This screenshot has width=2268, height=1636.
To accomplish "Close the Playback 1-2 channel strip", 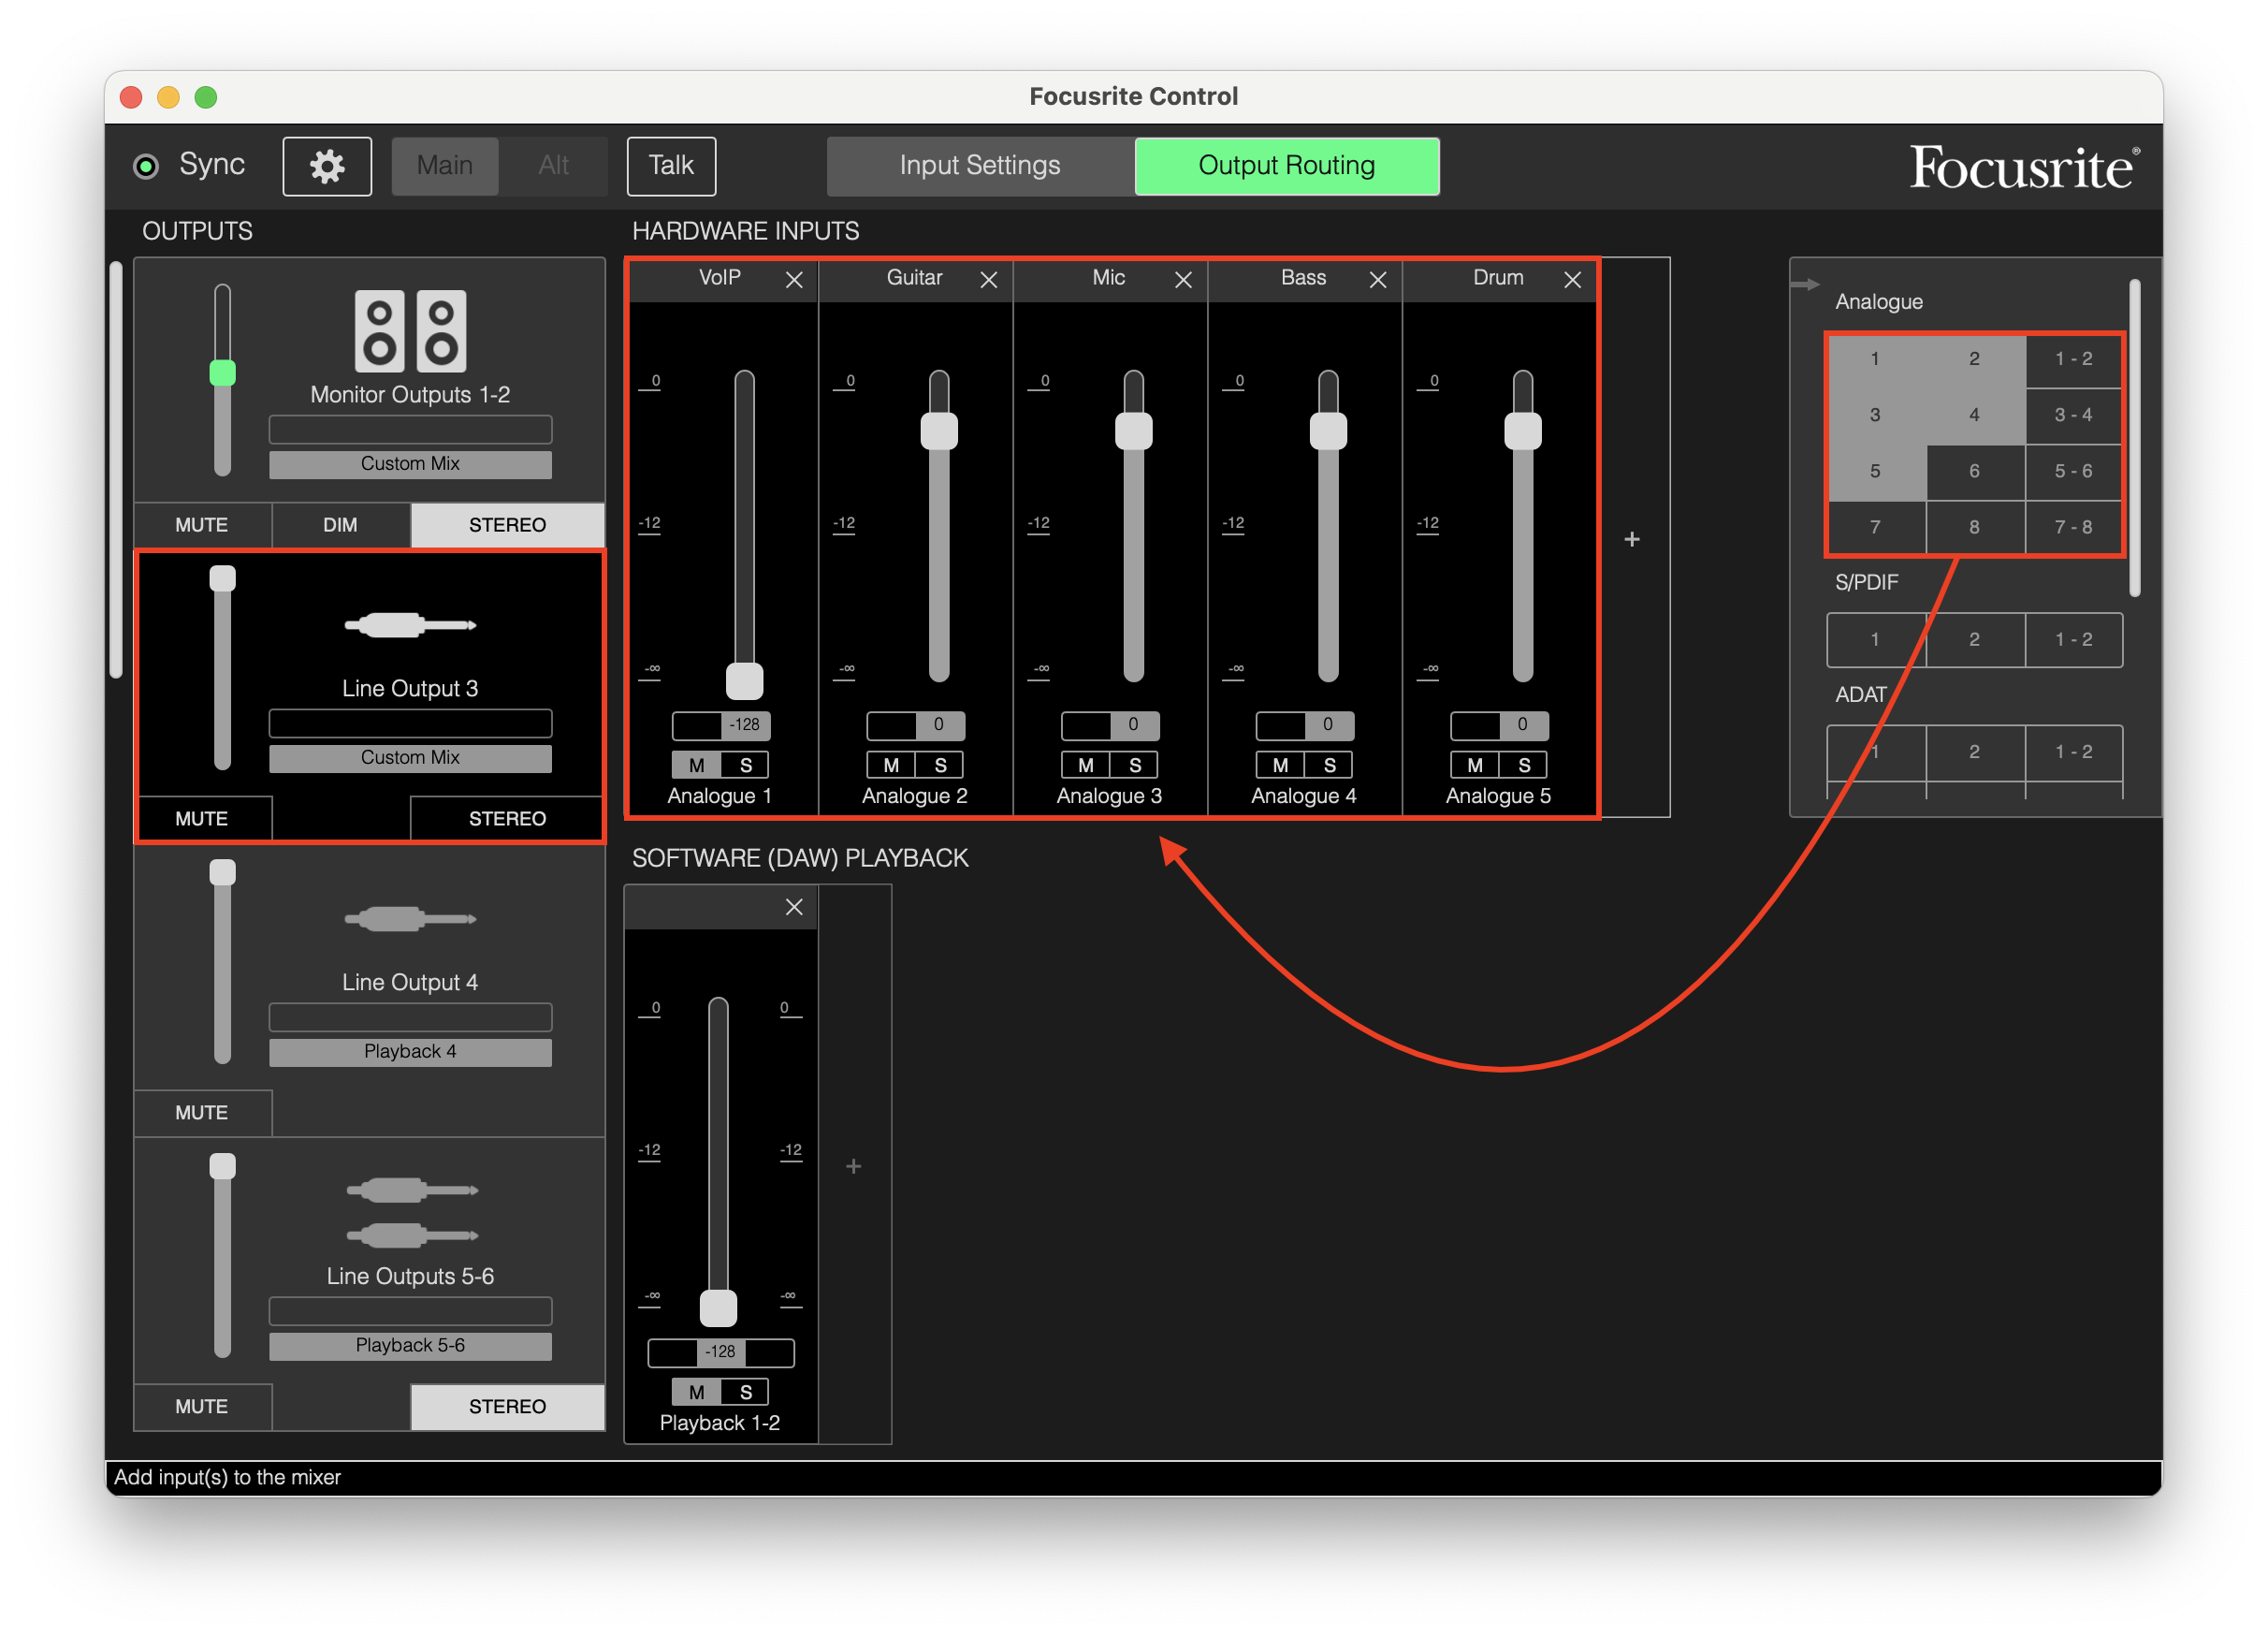I will (x=794, y=907).
